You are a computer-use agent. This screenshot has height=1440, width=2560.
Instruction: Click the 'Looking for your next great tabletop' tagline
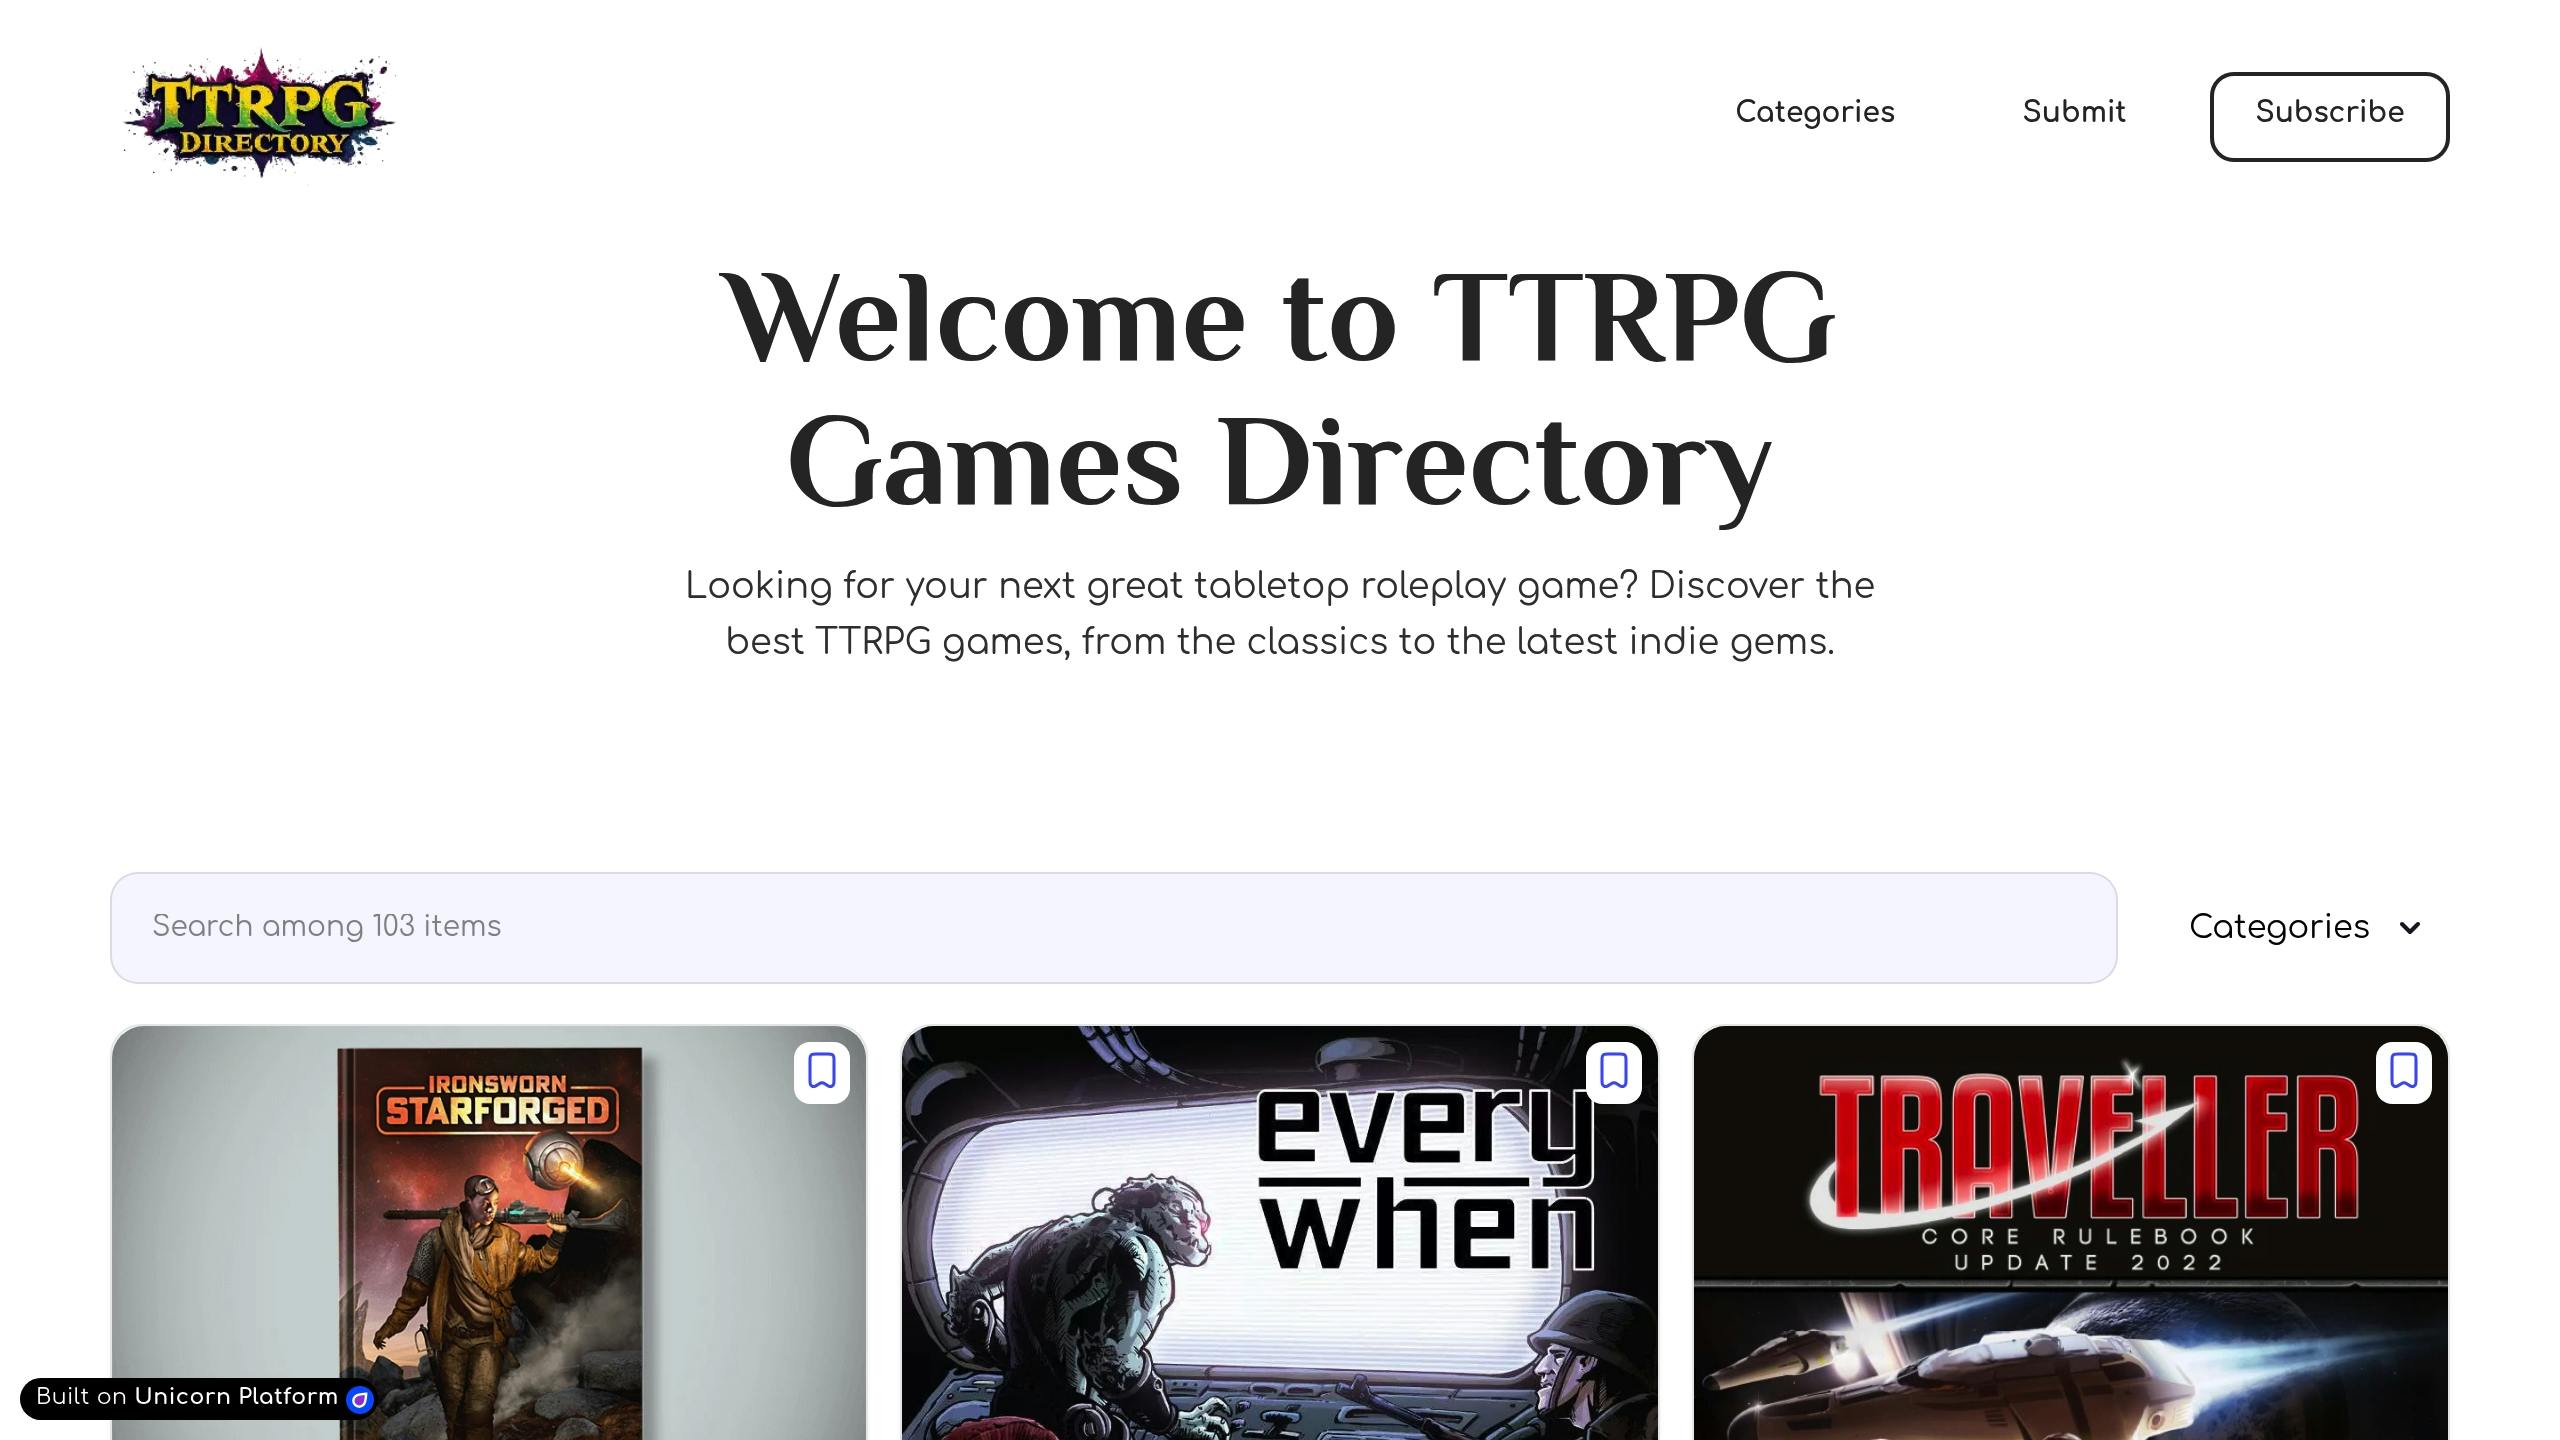click(x=1279, y=613)
